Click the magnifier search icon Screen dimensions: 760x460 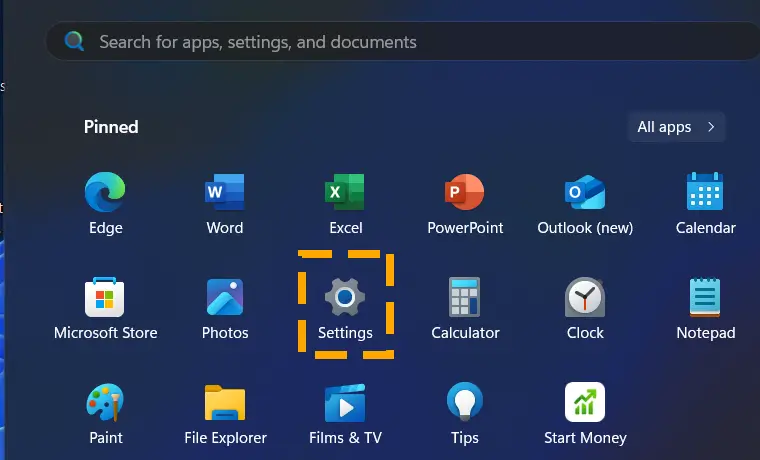(74, 41)
